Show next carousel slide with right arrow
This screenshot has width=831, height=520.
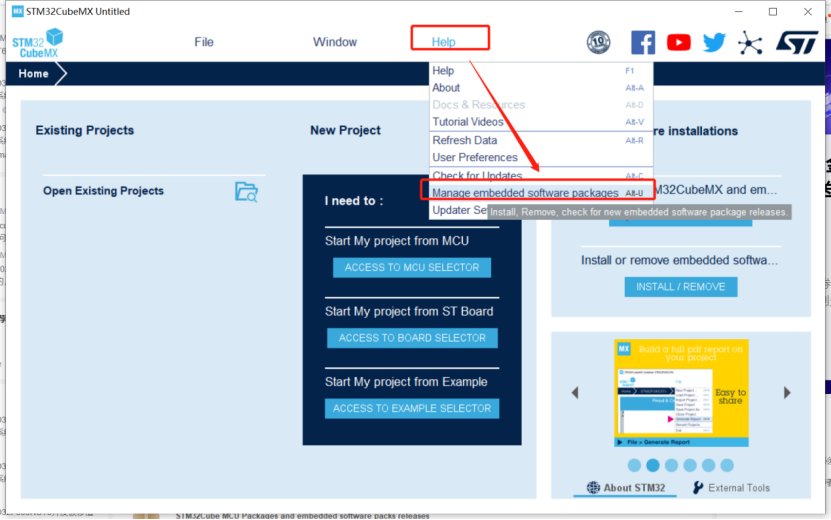click(787, 392)
